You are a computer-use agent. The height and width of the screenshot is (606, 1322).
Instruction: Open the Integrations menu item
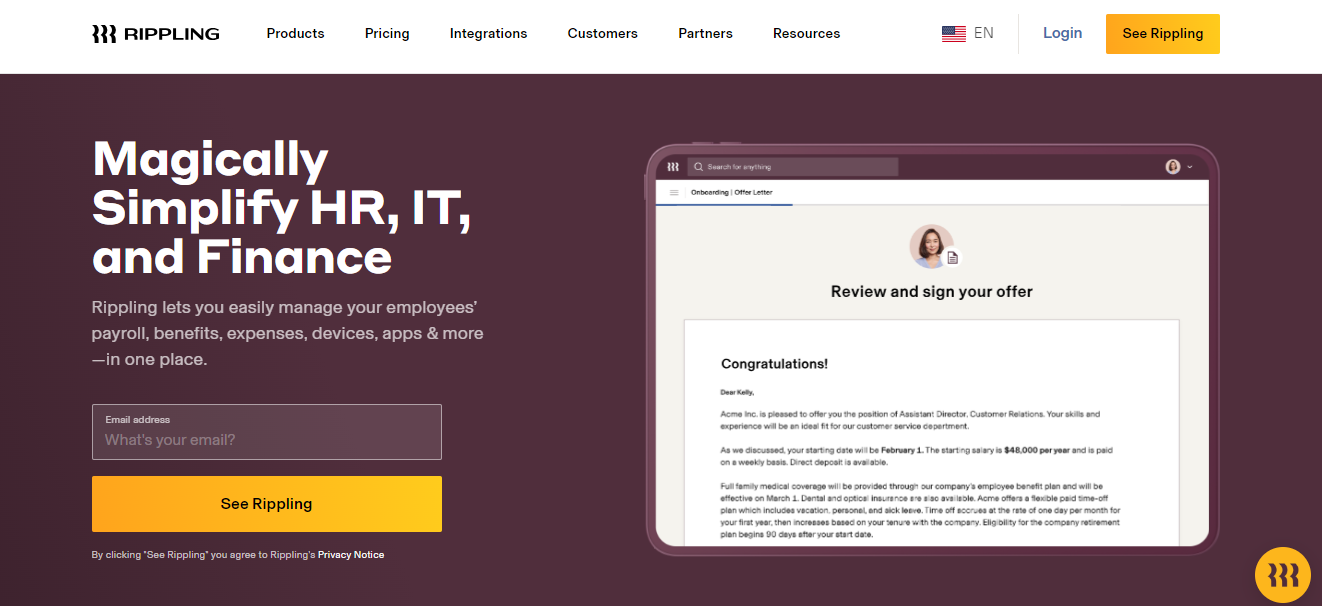point(488,34)
